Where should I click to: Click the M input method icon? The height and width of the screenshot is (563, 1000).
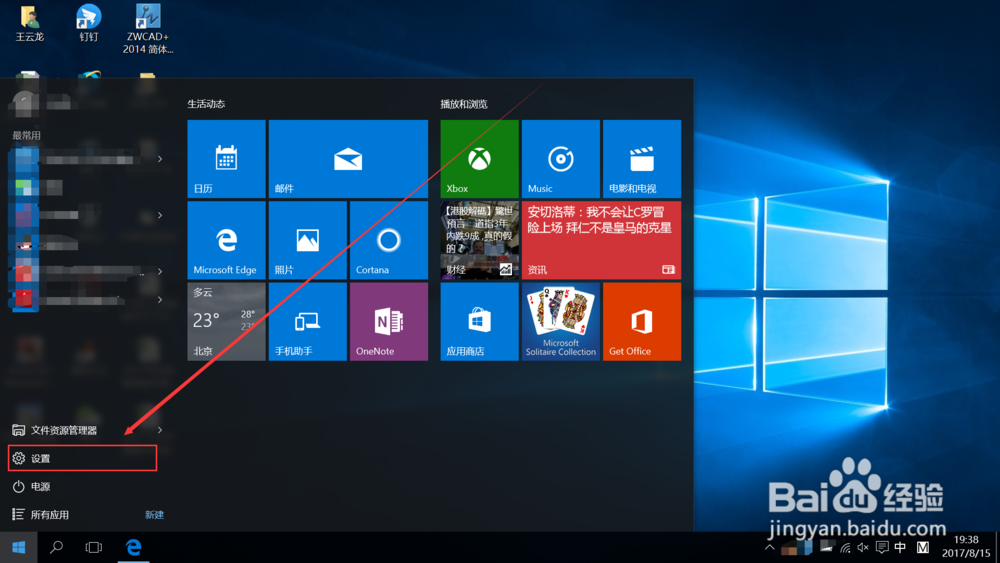click(x=922, y=547)
